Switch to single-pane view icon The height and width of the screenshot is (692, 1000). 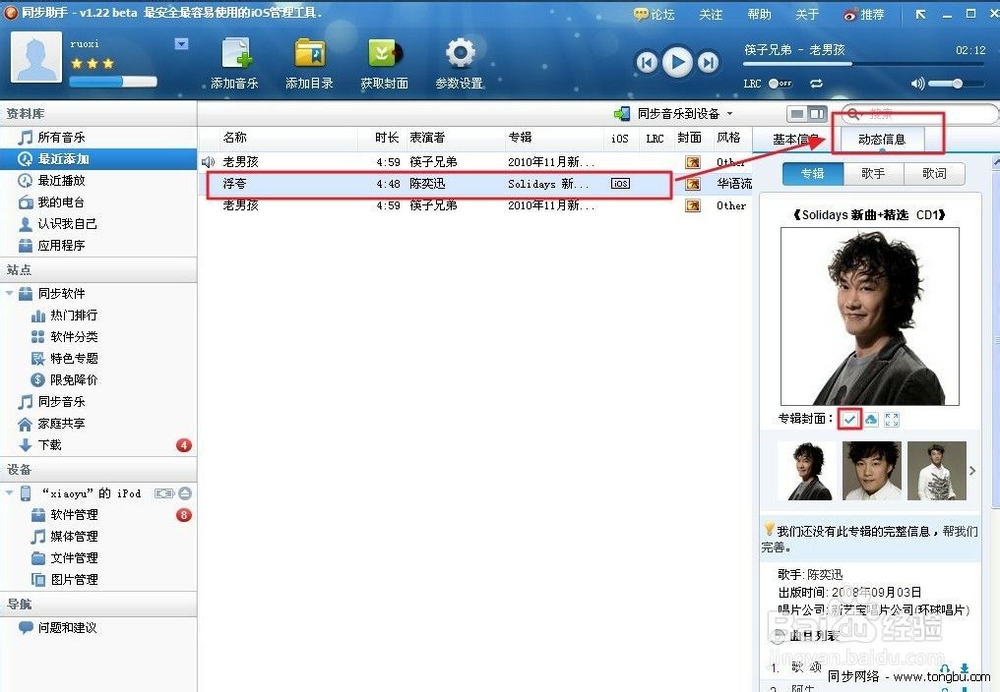pyautogui.click(x=797, y=114)
